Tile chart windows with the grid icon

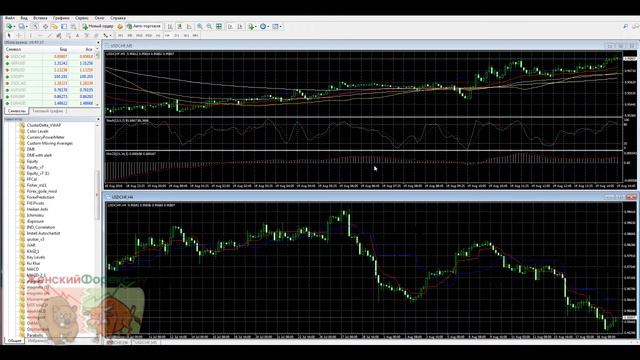click(219, 27)
